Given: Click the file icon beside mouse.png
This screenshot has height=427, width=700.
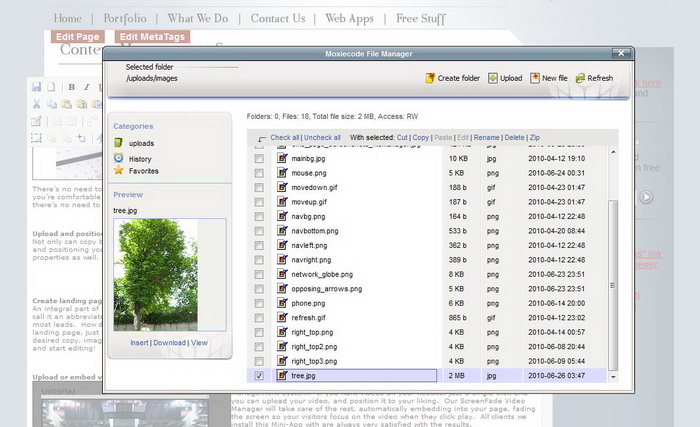Looking at the screenshot, I should point(281,173).
